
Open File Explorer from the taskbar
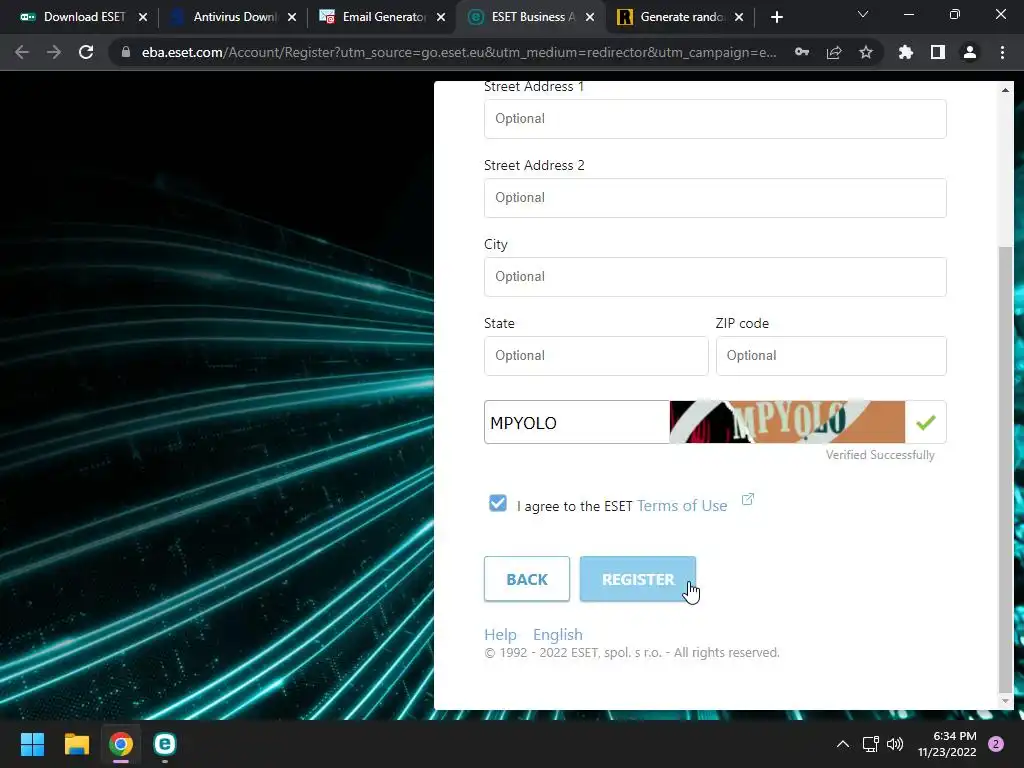(76, 744)
